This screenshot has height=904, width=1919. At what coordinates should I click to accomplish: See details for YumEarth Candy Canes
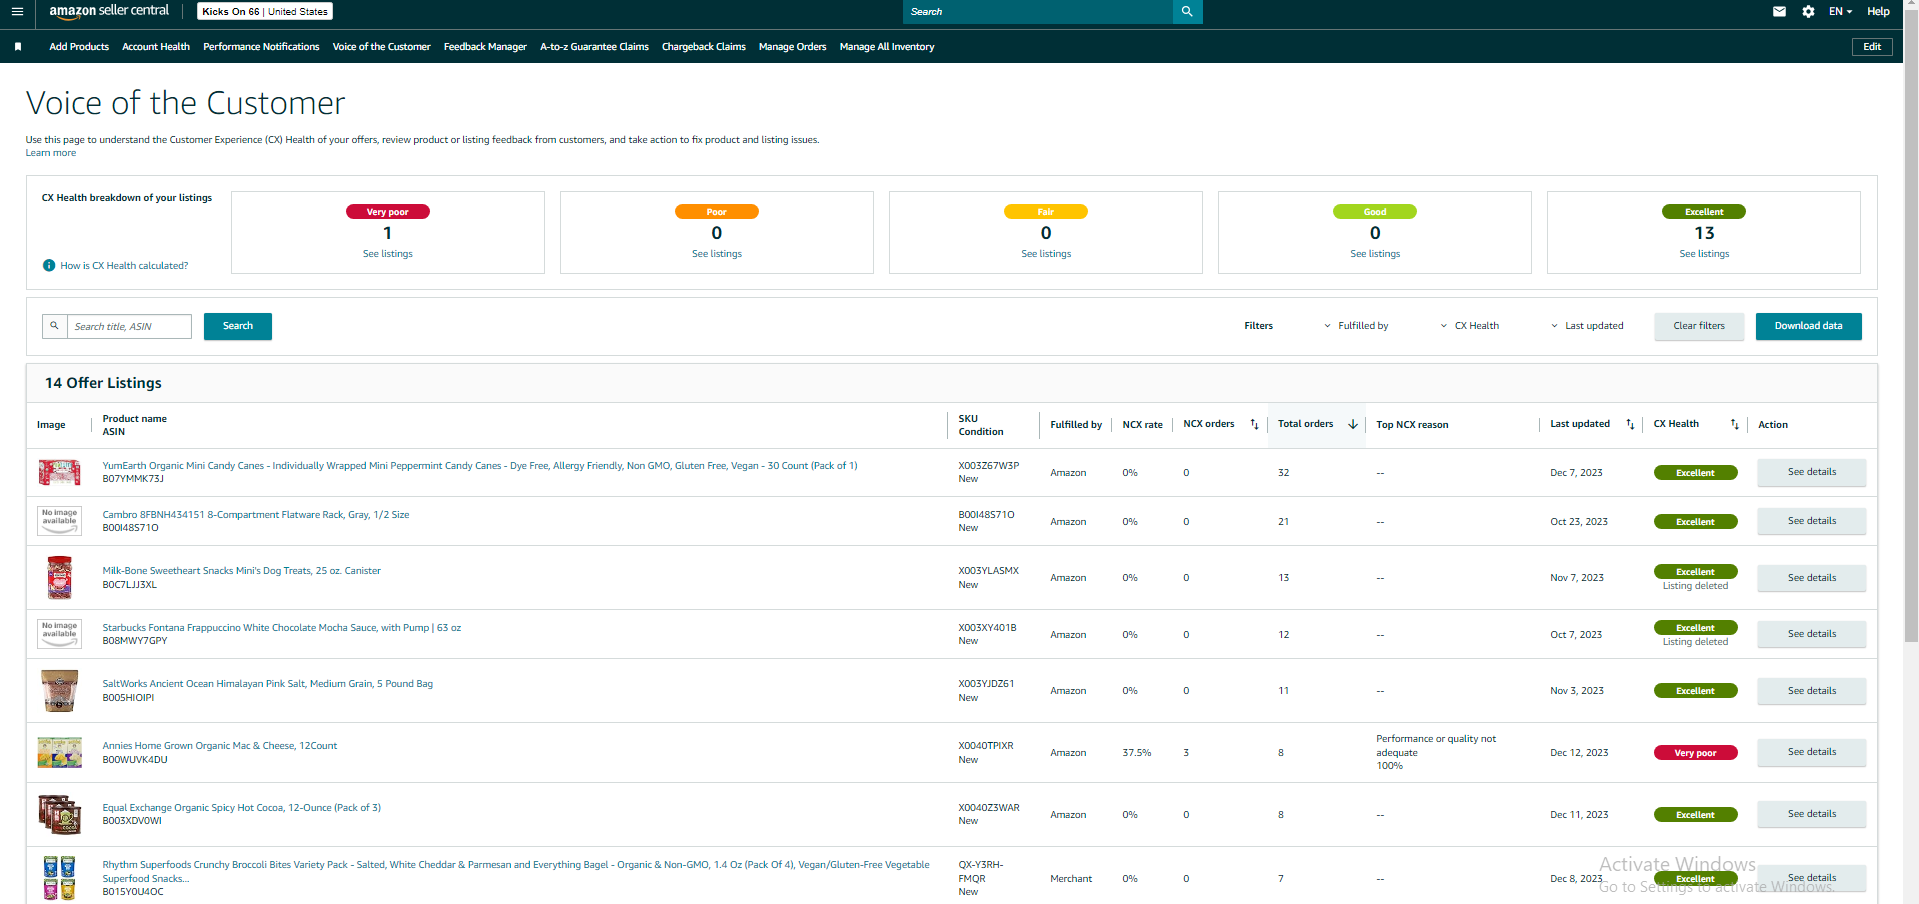pos(1812,472)
